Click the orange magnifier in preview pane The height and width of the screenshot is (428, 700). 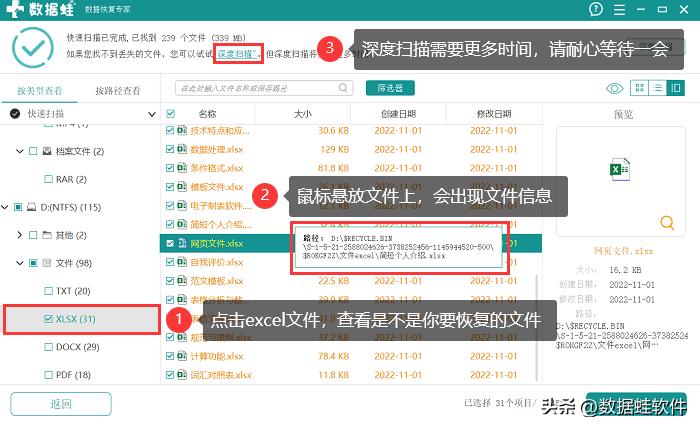(x=667, y=222)
